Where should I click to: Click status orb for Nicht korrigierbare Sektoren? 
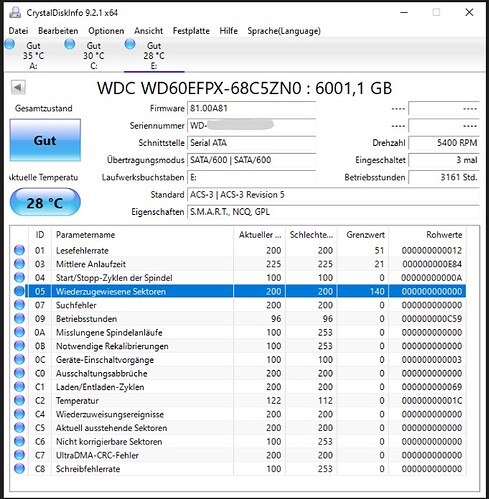[19, 441]
